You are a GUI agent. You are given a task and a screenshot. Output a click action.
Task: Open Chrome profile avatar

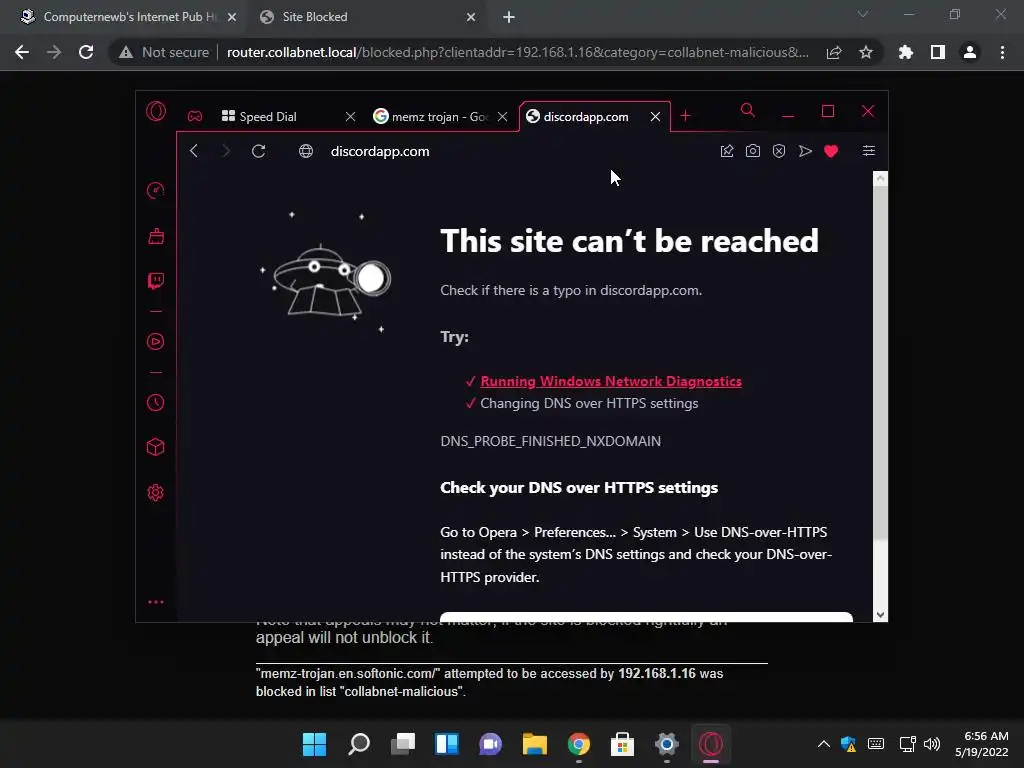tap(970, 52)
